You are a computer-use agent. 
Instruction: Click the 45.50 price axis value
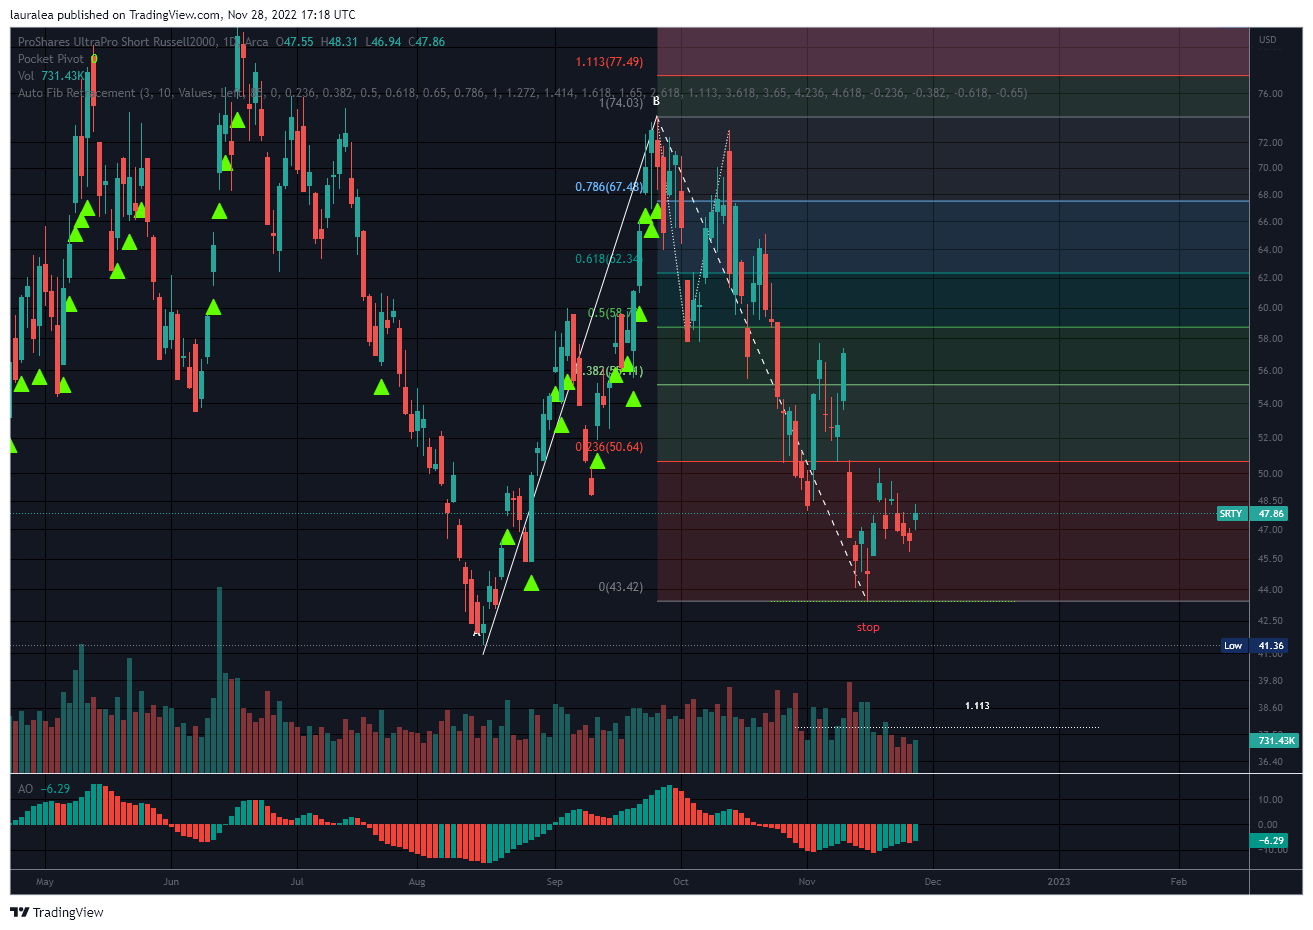(x=1270, y=559)
